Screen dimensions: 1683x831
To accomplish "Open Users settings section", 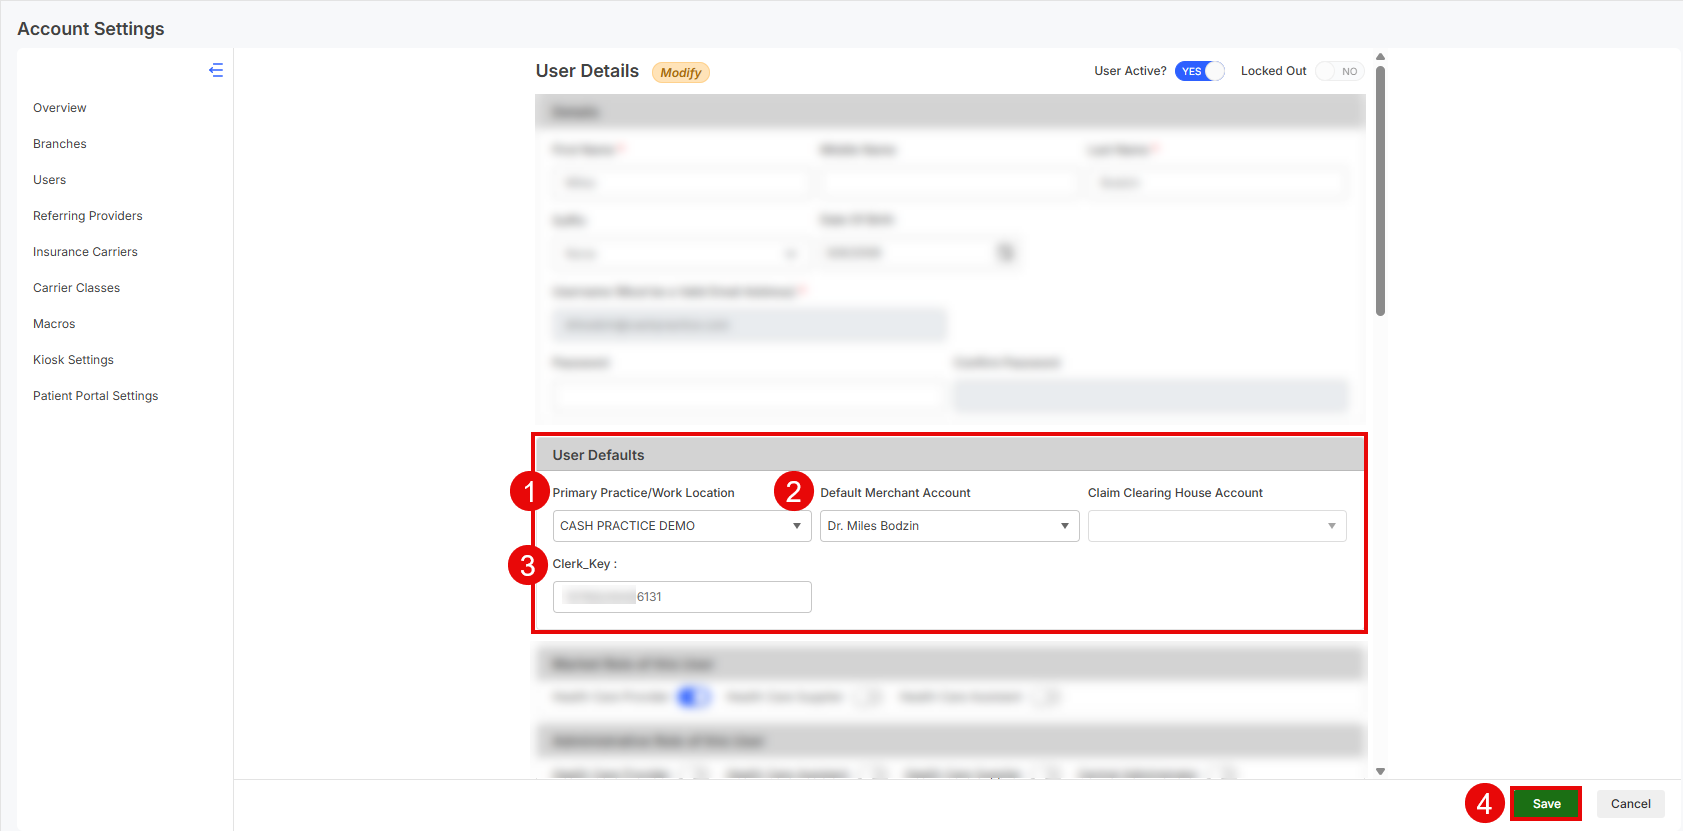I will [x=50, y=180].
